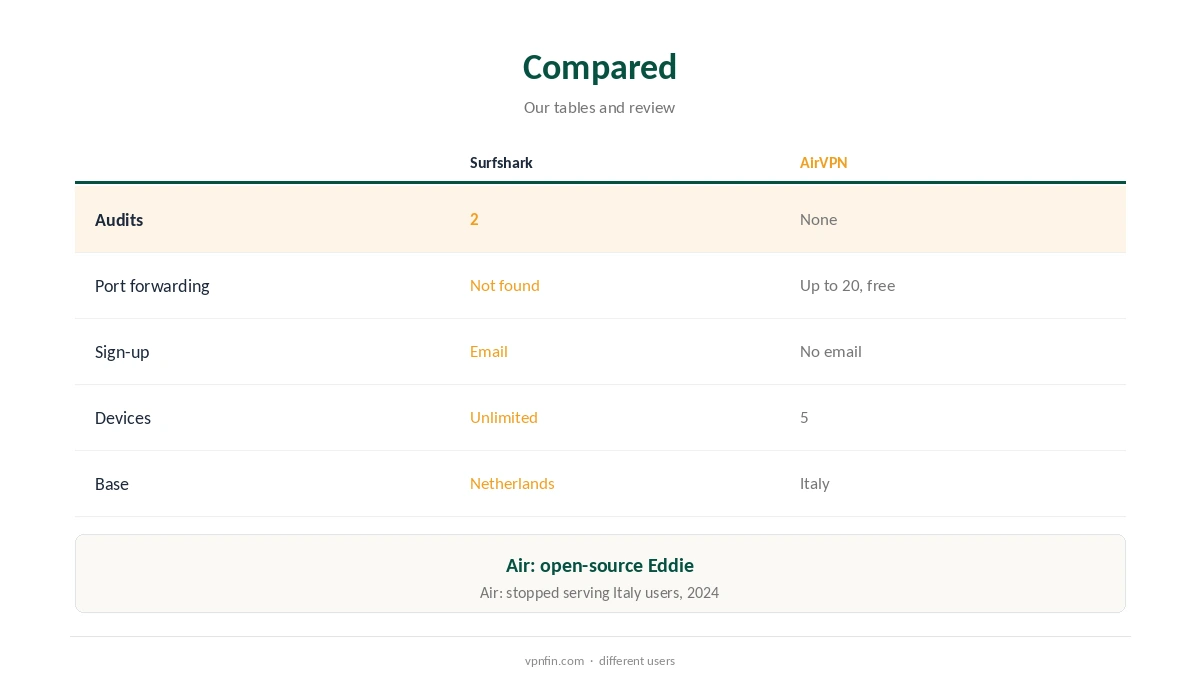
Task: Click 'Air: open-source Eddie' callout title
Action: (600, 565)
